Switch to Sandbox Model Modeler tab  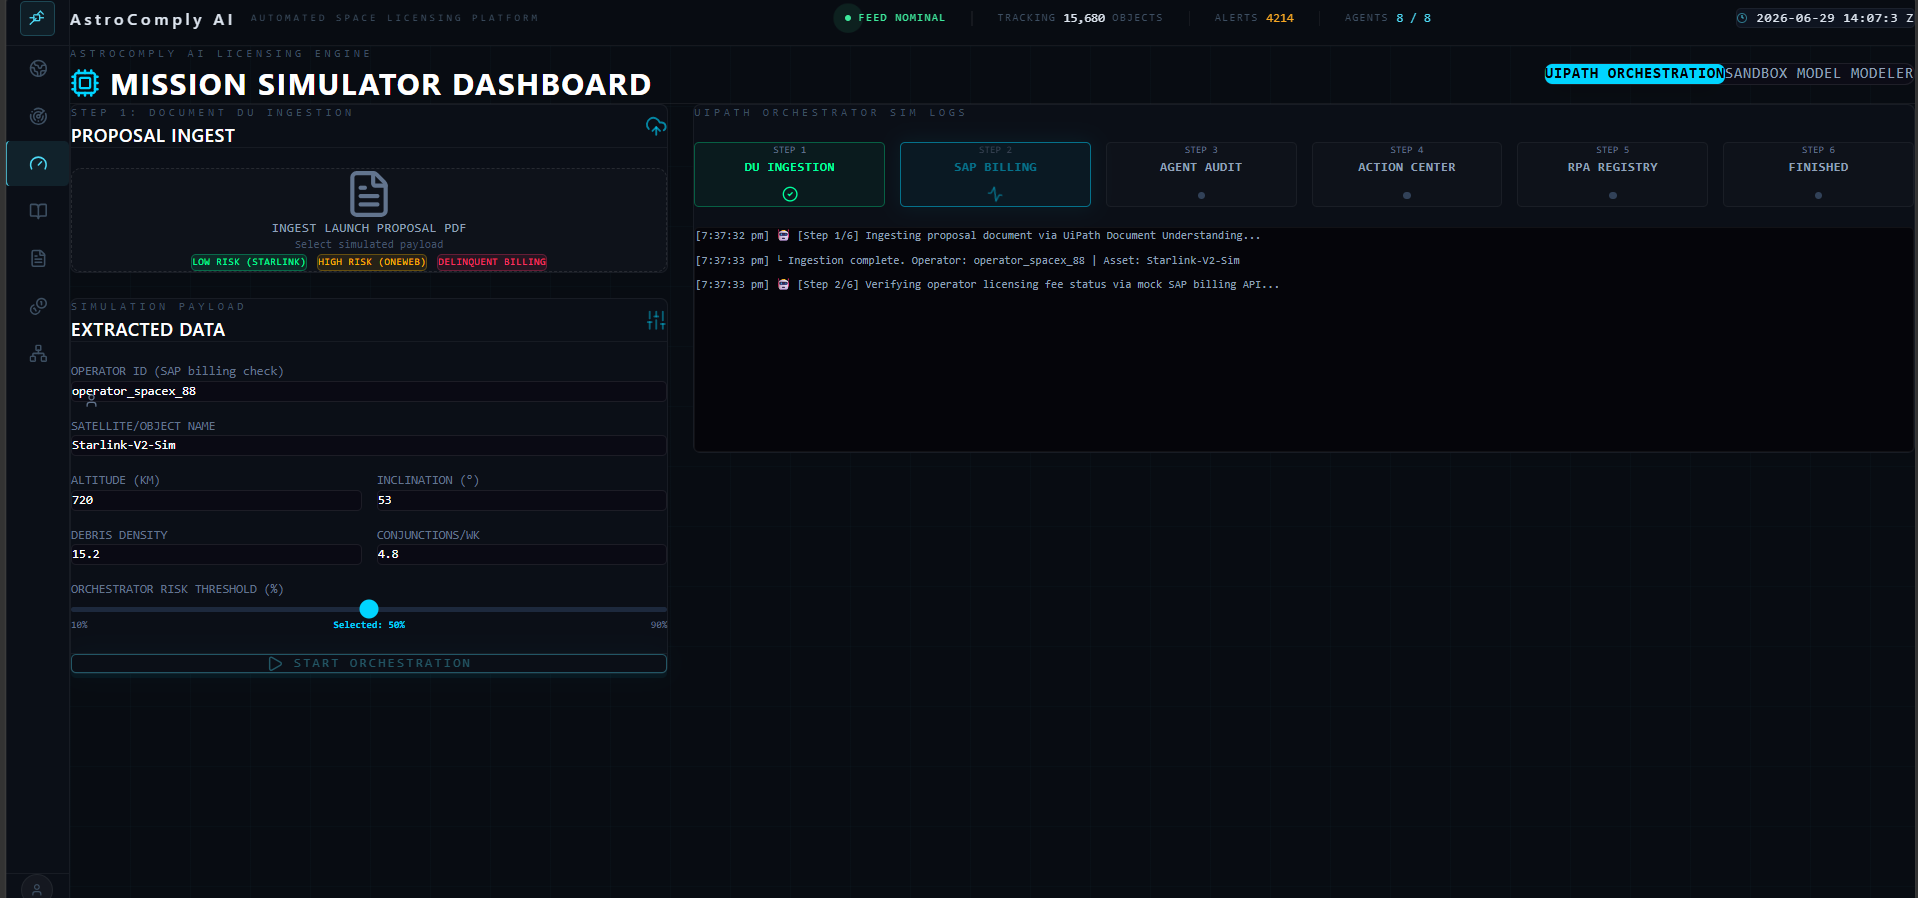(1819, 73)
